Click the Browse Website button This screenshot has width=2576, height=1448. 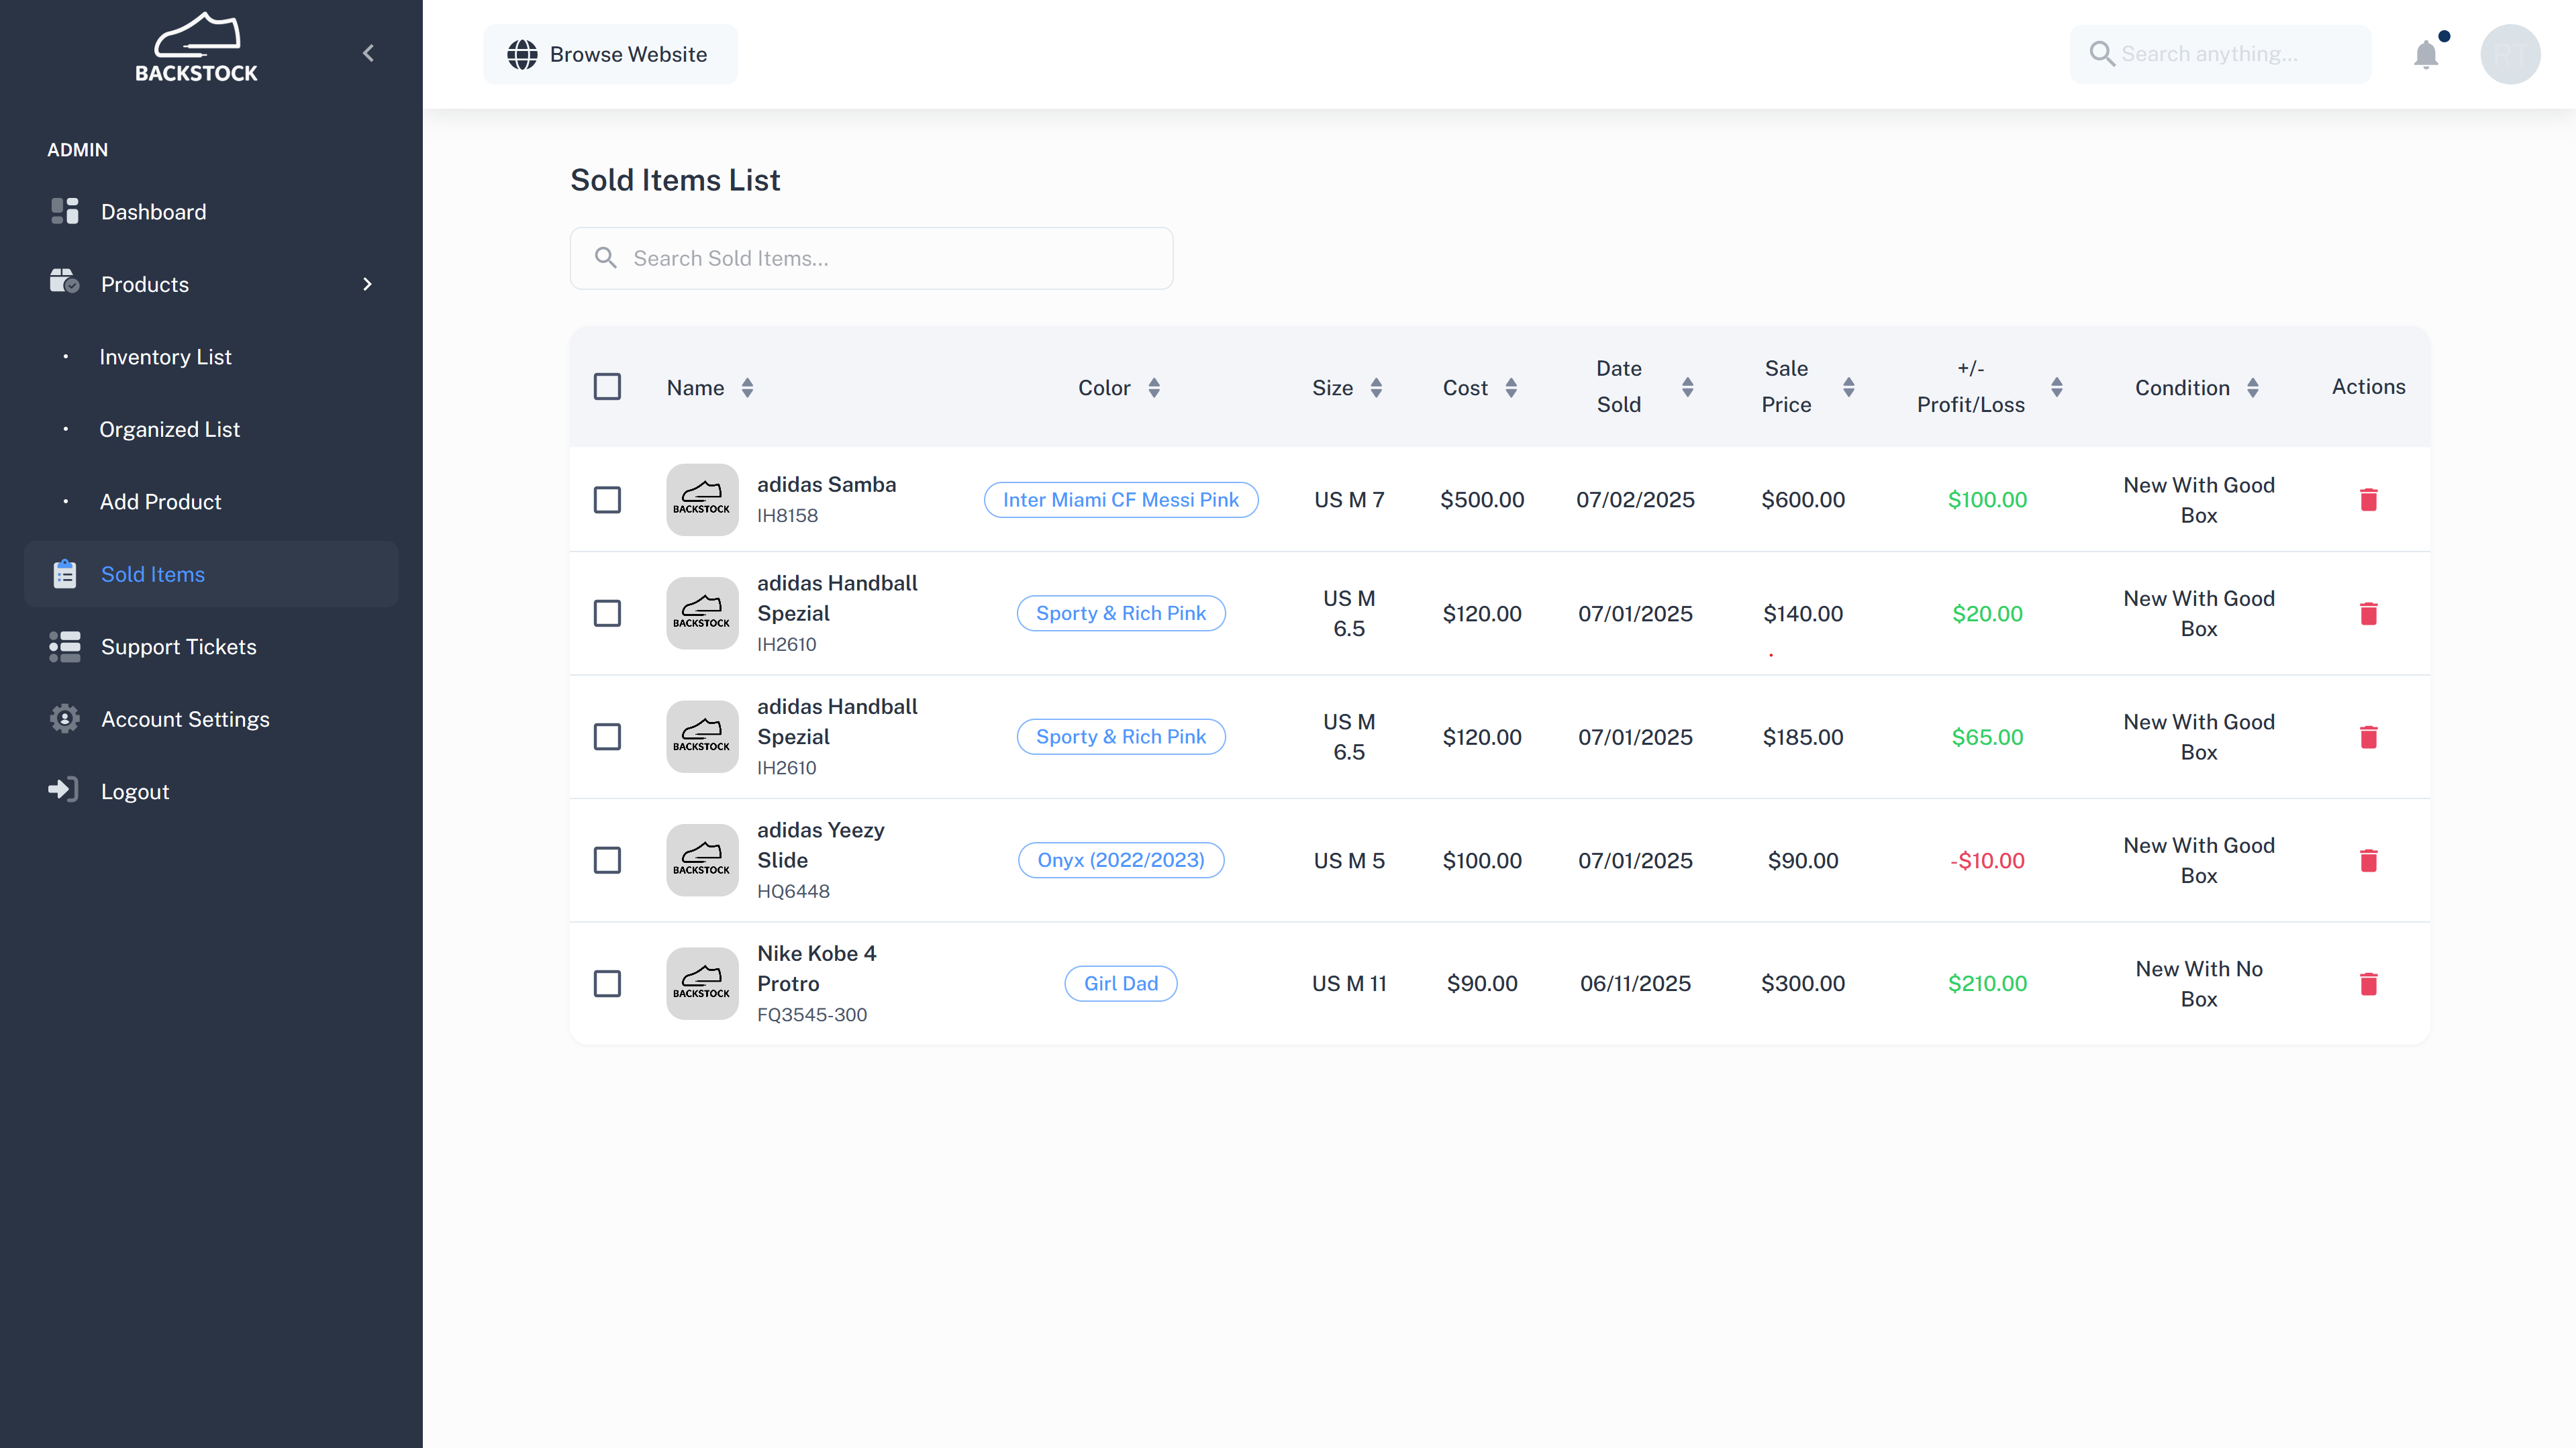click(x=610, y=54)
